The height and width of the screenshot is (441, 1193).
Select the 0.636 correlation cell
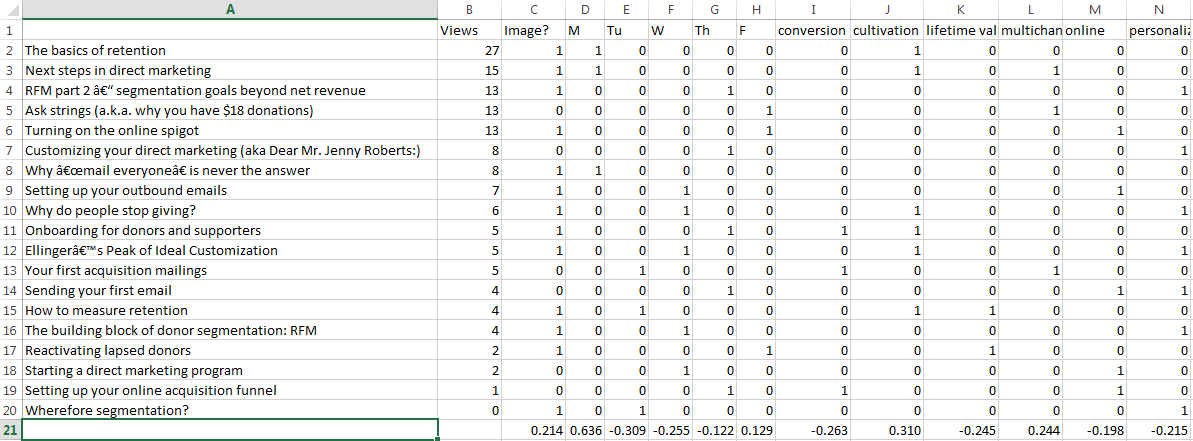point(585,430)
